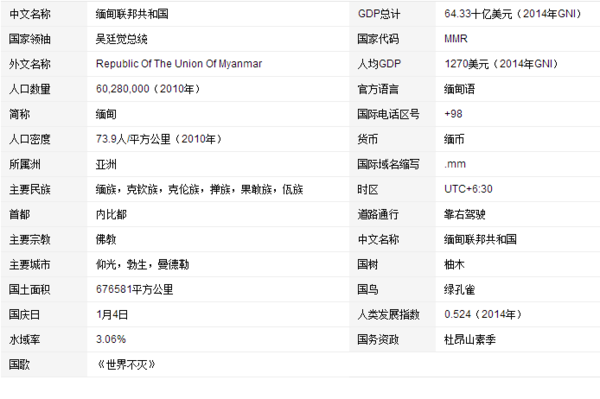Select the 国务资政 label

click(378, 339)
